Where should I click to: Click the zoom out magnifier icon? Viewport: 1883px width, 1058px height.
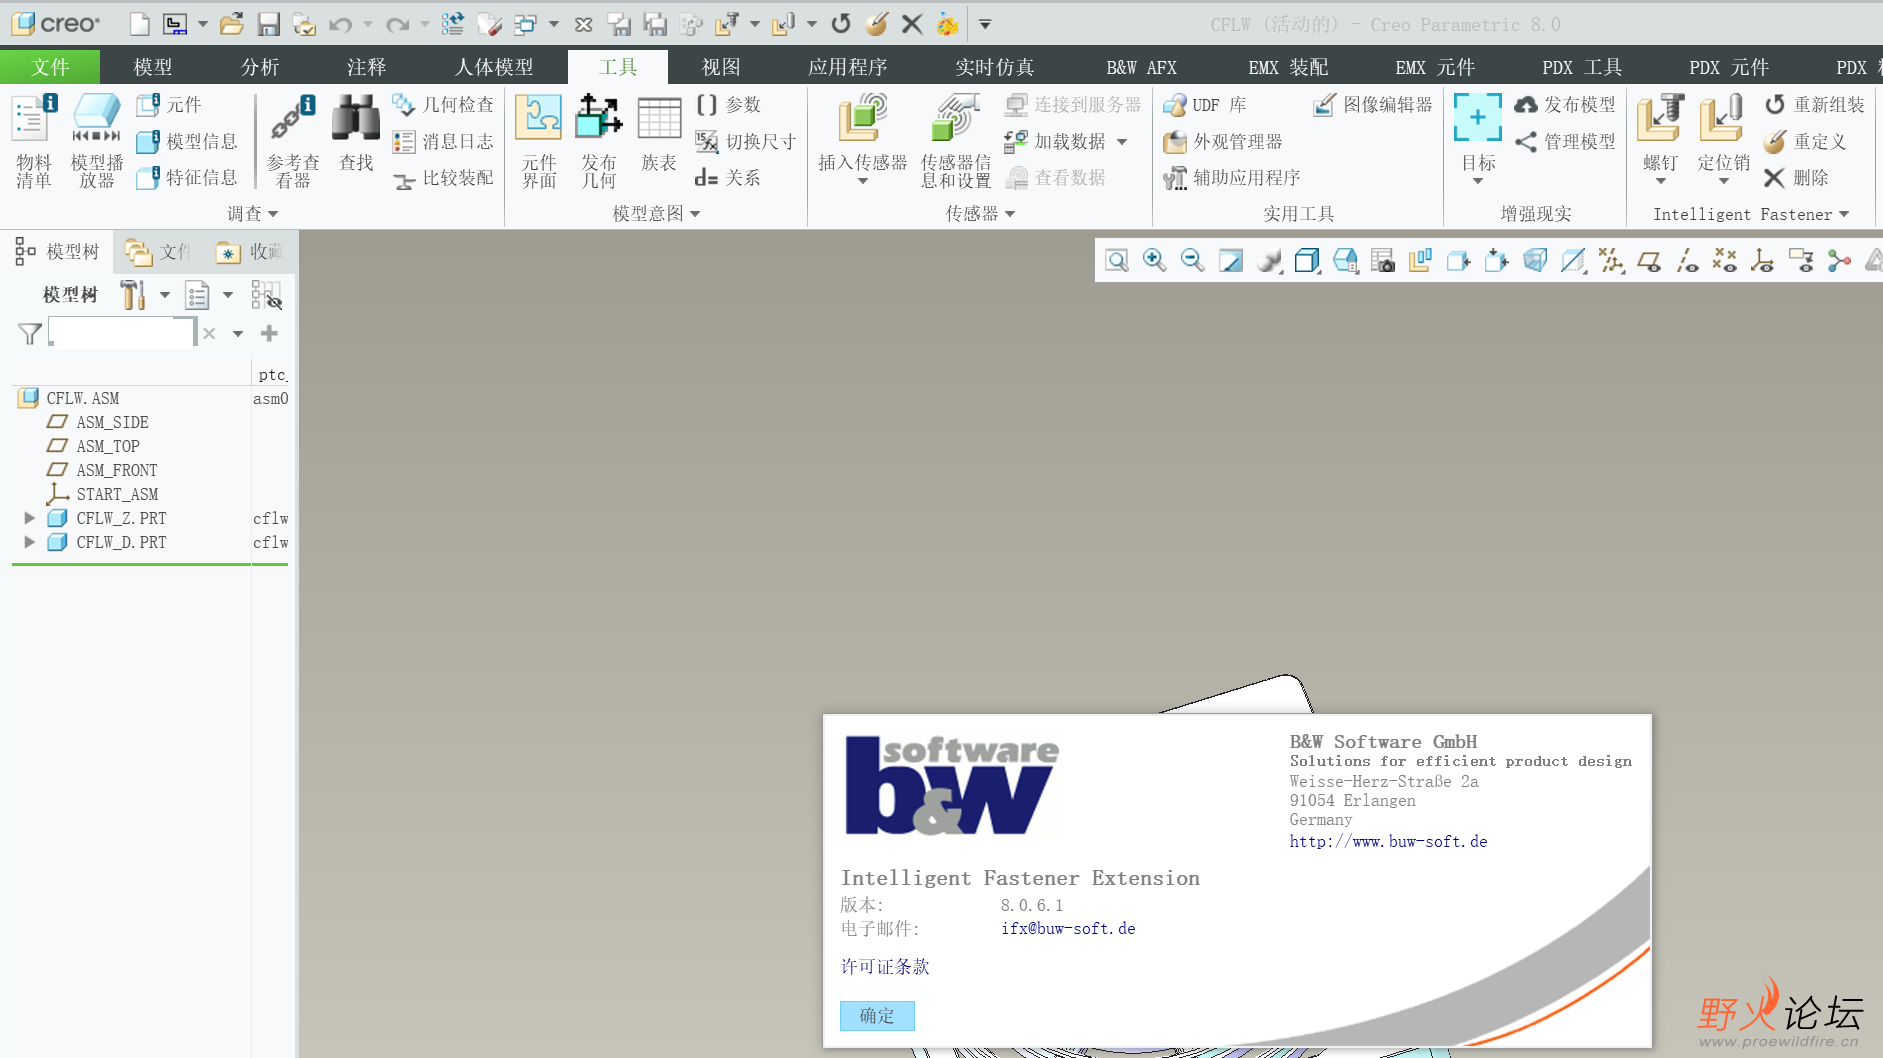point(1192,261)
